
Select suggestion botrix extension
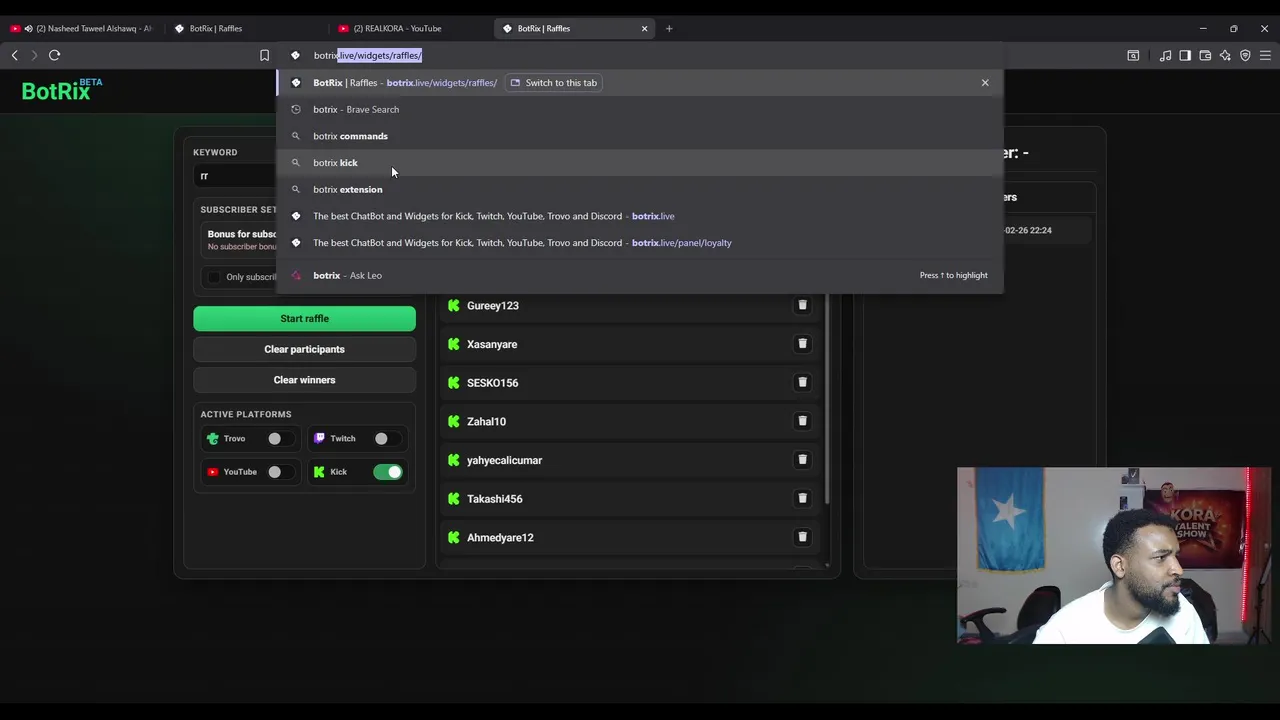tap(640, 189)
